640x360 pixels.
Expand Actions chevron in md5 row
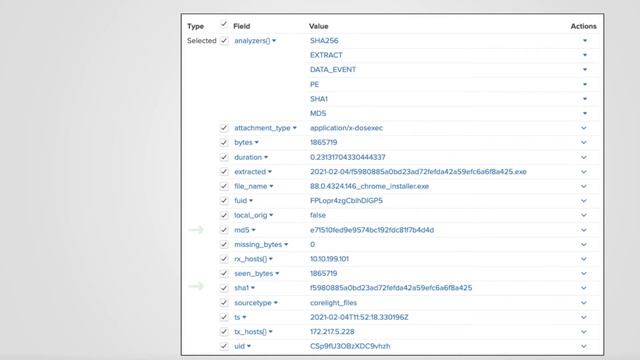pyautogui.click(x=584, y=230)
